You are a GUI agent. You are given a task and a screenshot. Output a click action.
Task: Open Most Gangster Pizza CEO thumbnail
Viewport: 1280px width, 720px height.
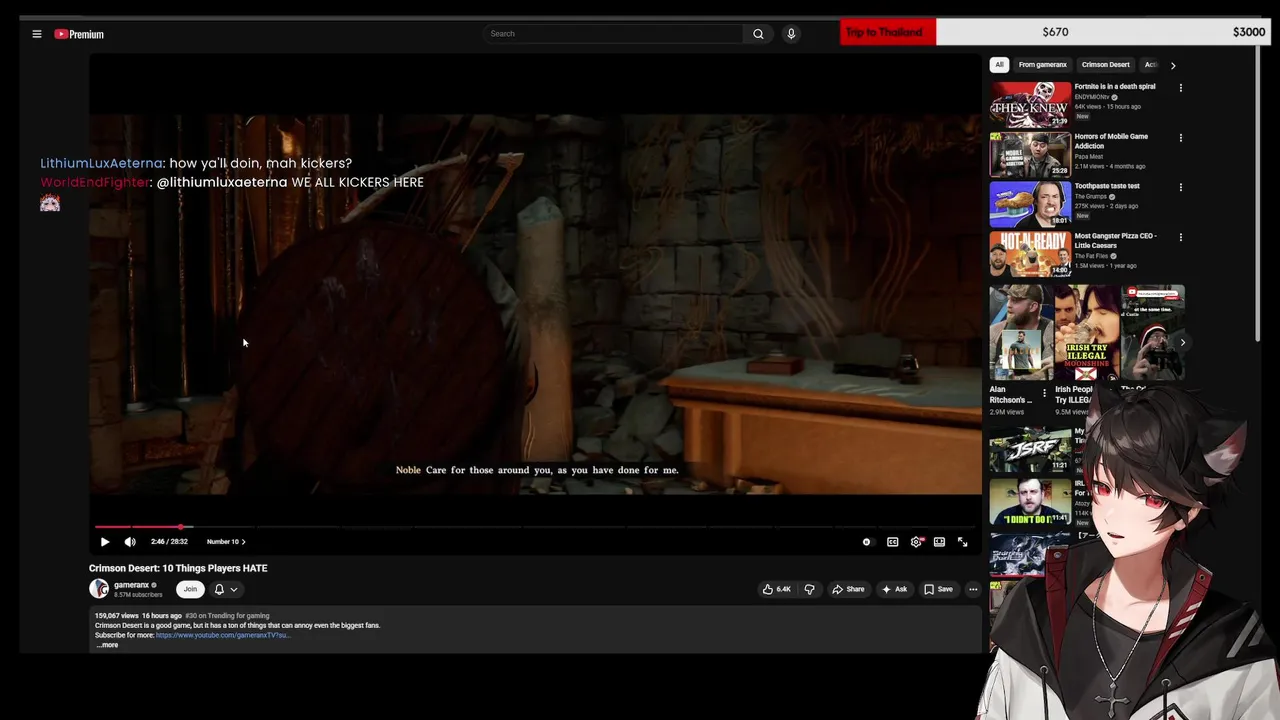(1030, 253)
